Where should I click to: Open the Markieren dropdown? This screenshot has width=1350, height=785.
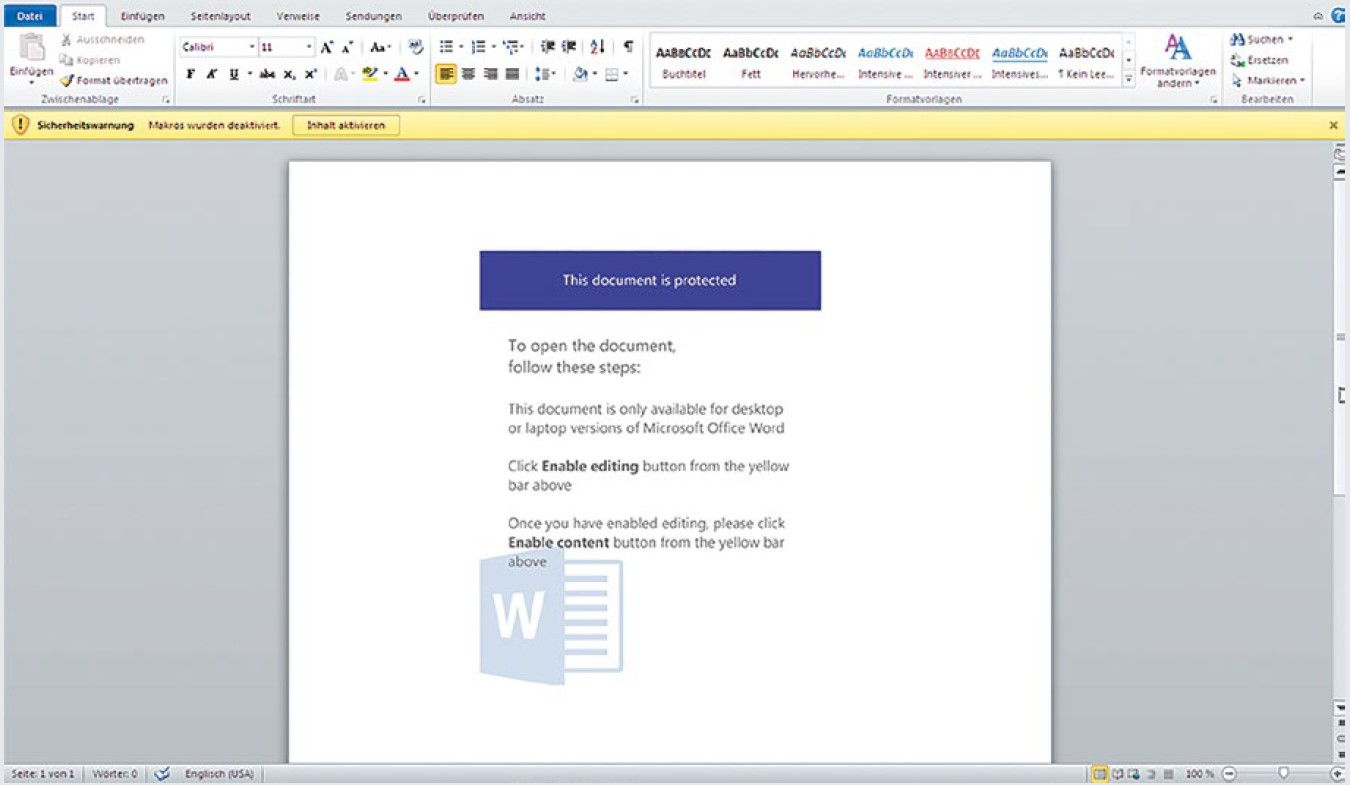[1268, 80]
